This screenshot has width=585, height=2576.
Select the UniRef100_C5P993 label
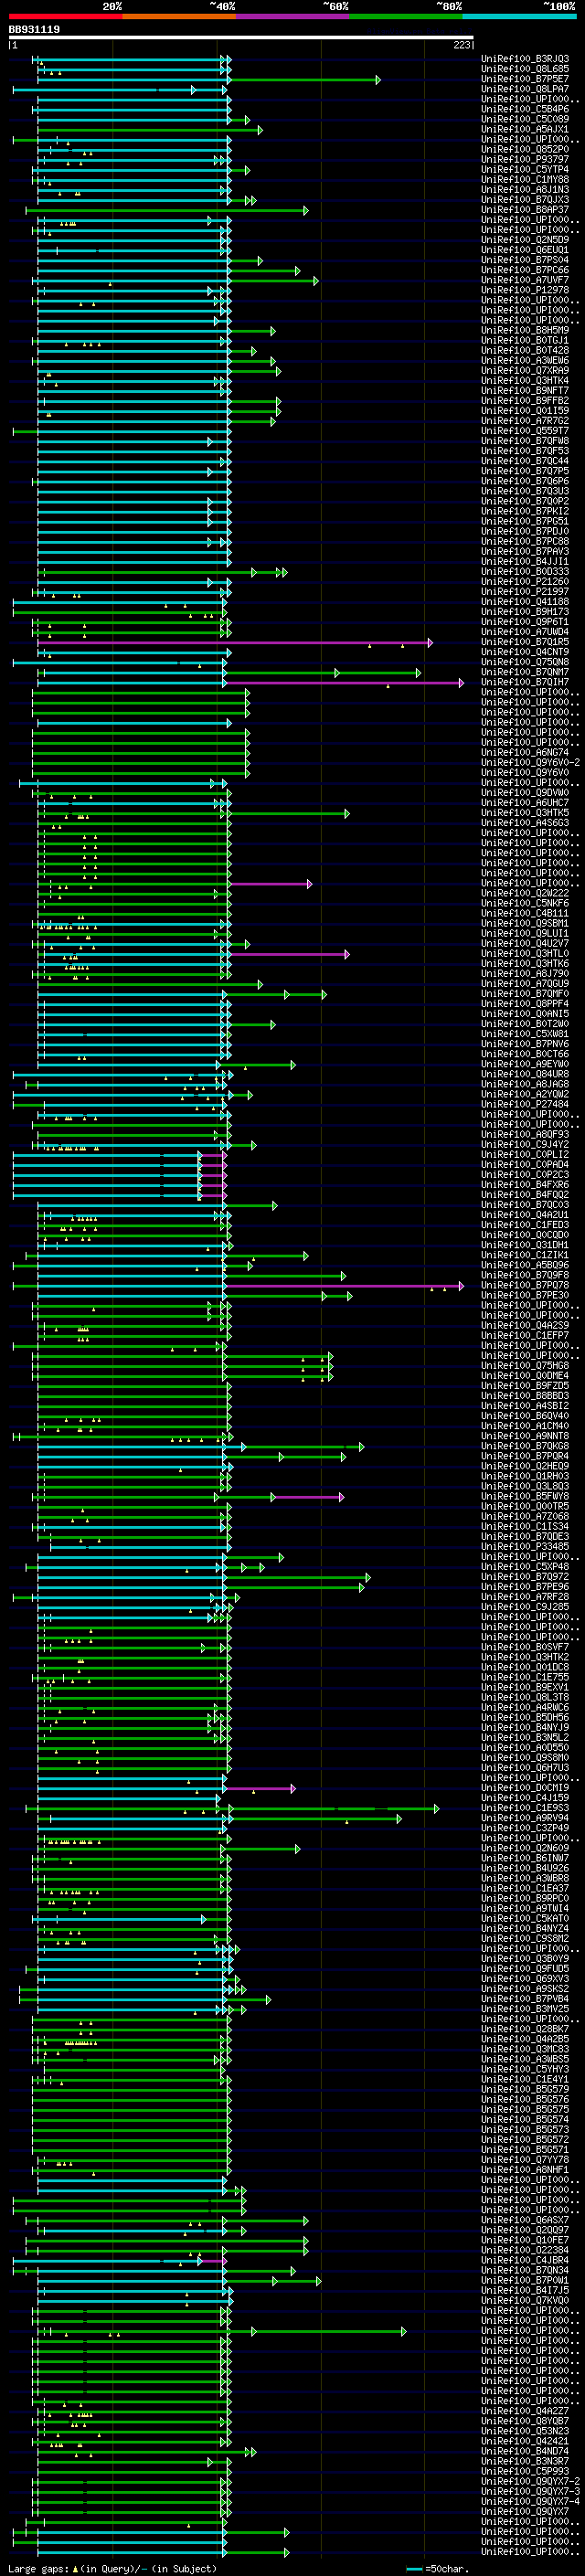pyautogui.click(x=525, y=2470)
